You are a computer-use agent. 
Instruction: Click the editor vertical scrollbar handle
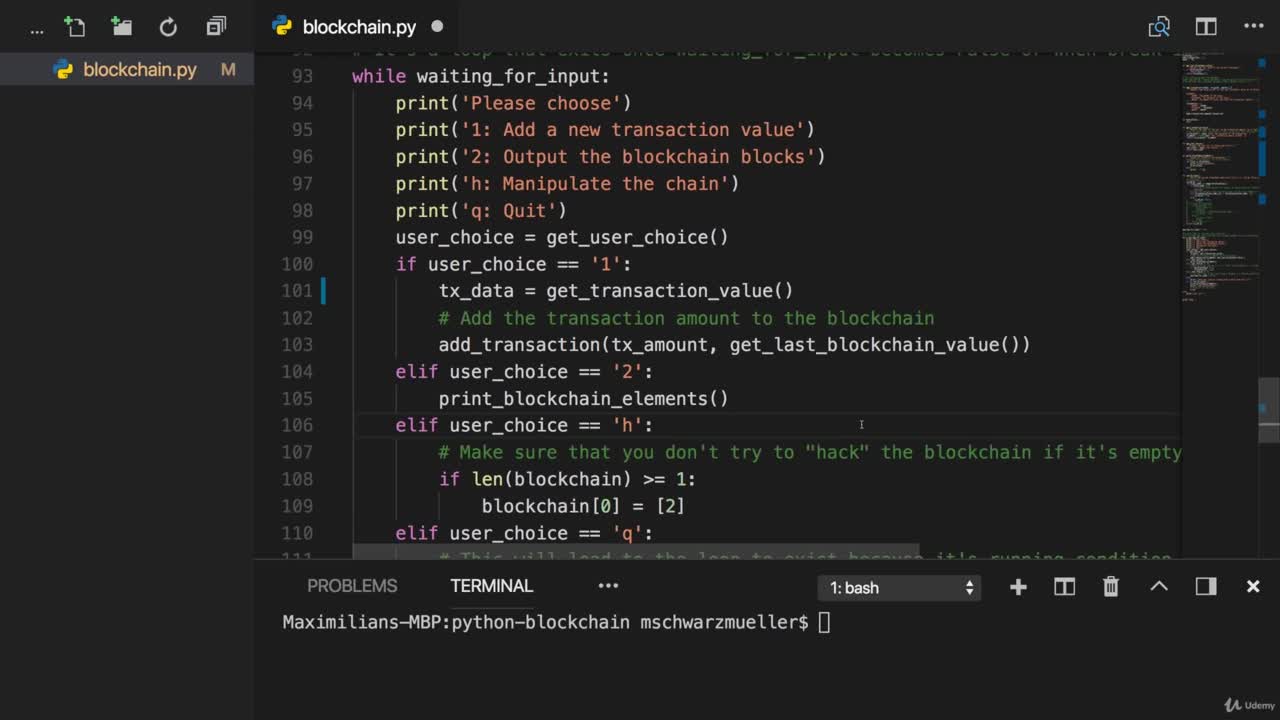pyautogui.click(x=1269, y=409)
